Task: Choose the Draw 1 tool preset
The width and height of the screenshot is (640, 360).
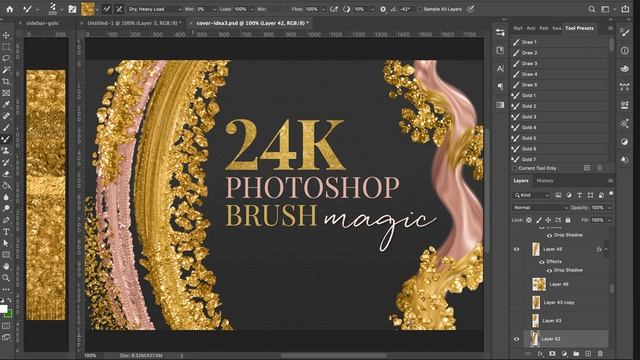Action: (x=560, y=42)
